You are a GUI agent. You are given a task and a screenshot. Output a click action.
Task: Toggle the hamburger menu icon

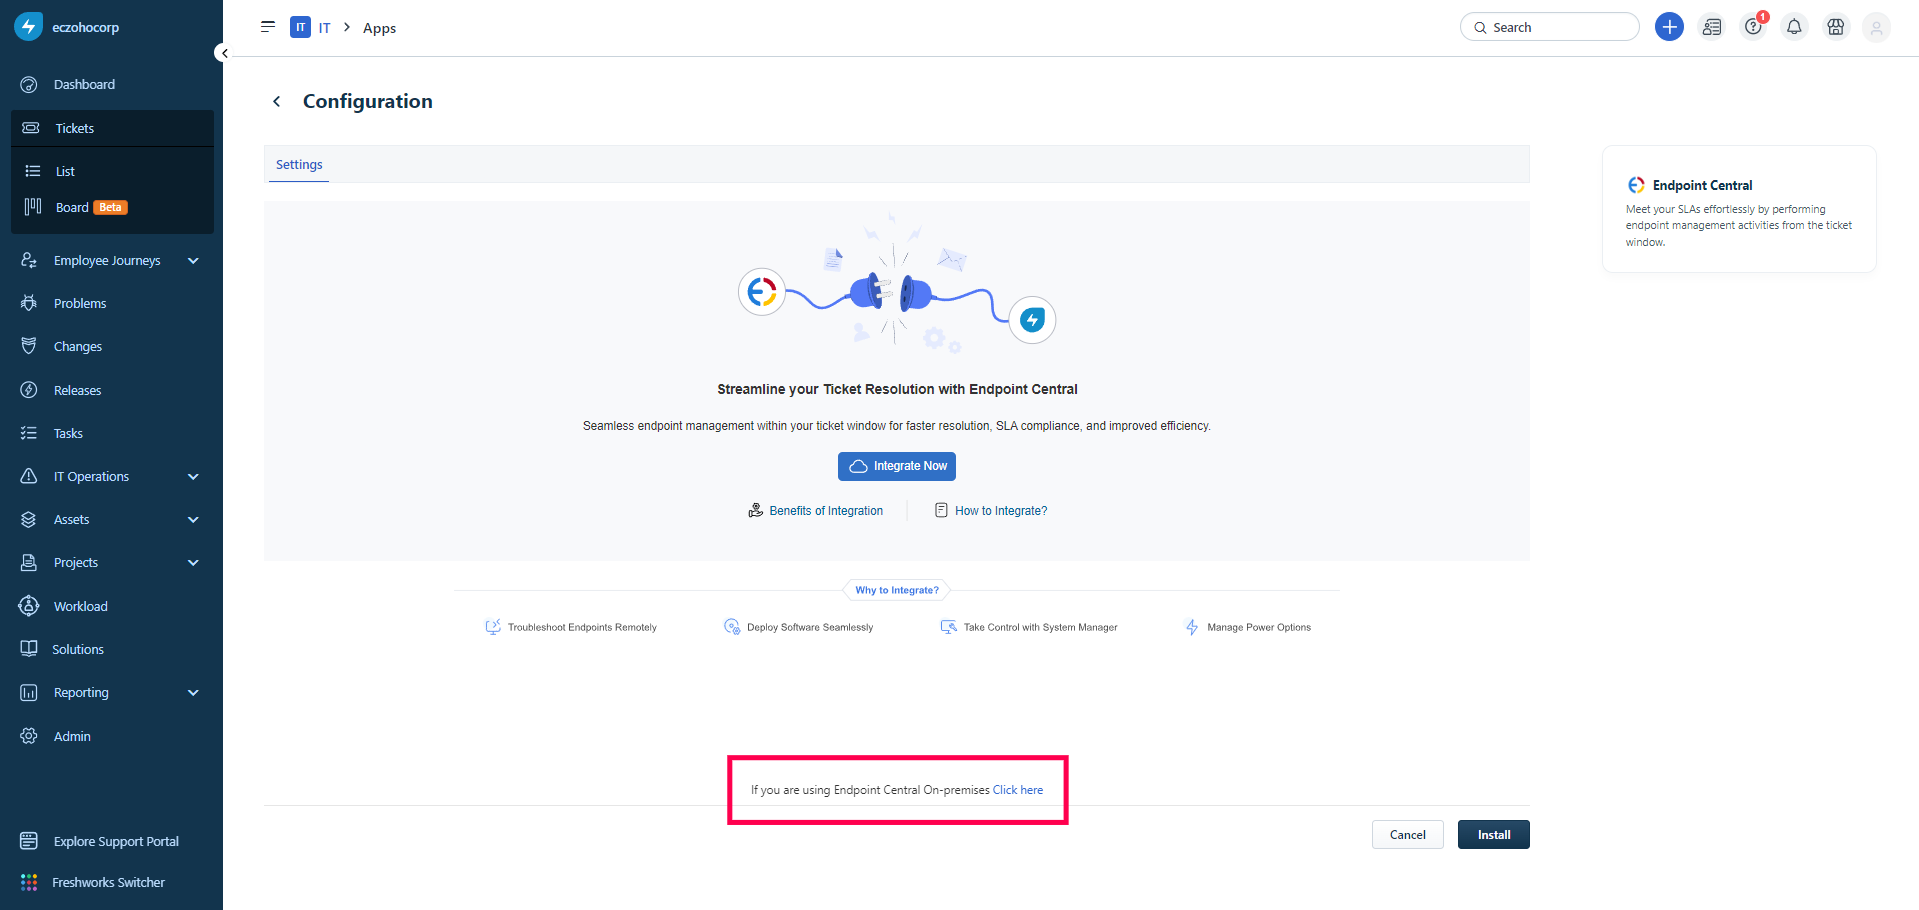coord(268,27)
